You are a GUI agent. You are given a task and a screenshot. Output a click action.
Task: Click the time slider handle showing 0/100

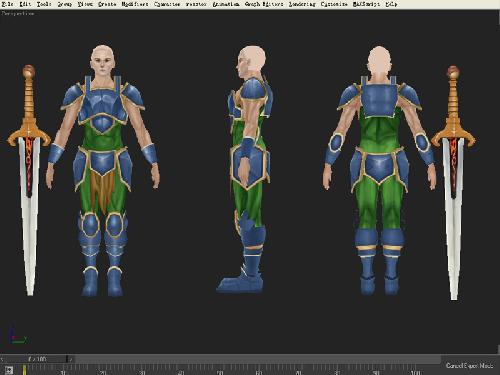click(x=37, y=359)
